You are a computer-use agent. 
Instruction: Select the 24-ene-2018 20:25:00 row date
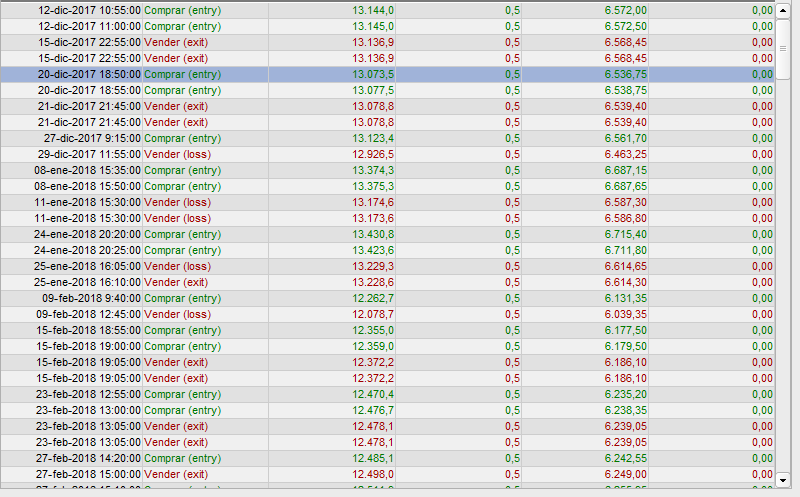pyautogui.click(x=87, y=250)
